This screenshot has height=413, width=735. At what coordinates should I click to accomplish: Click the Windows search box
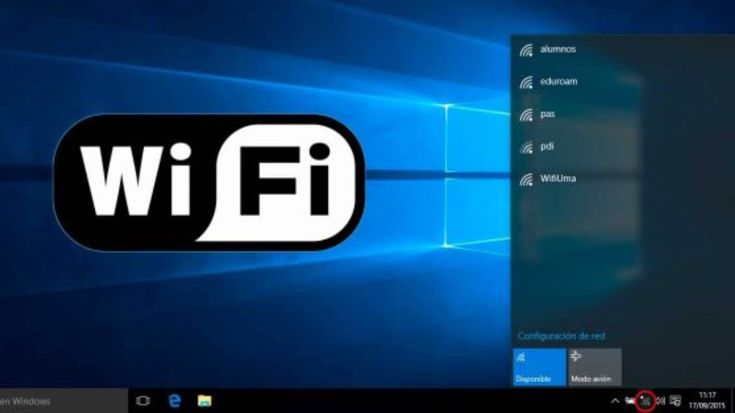pyautogui.click(x=63, y=401)
